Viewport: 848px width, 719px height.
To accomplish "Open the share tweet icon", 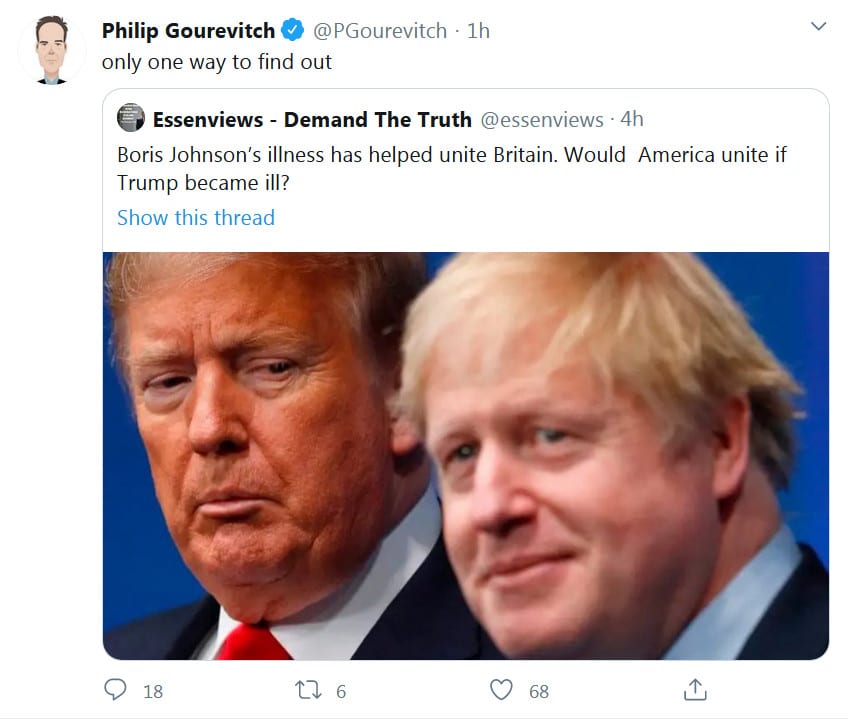I will click(x=695, y=690).
